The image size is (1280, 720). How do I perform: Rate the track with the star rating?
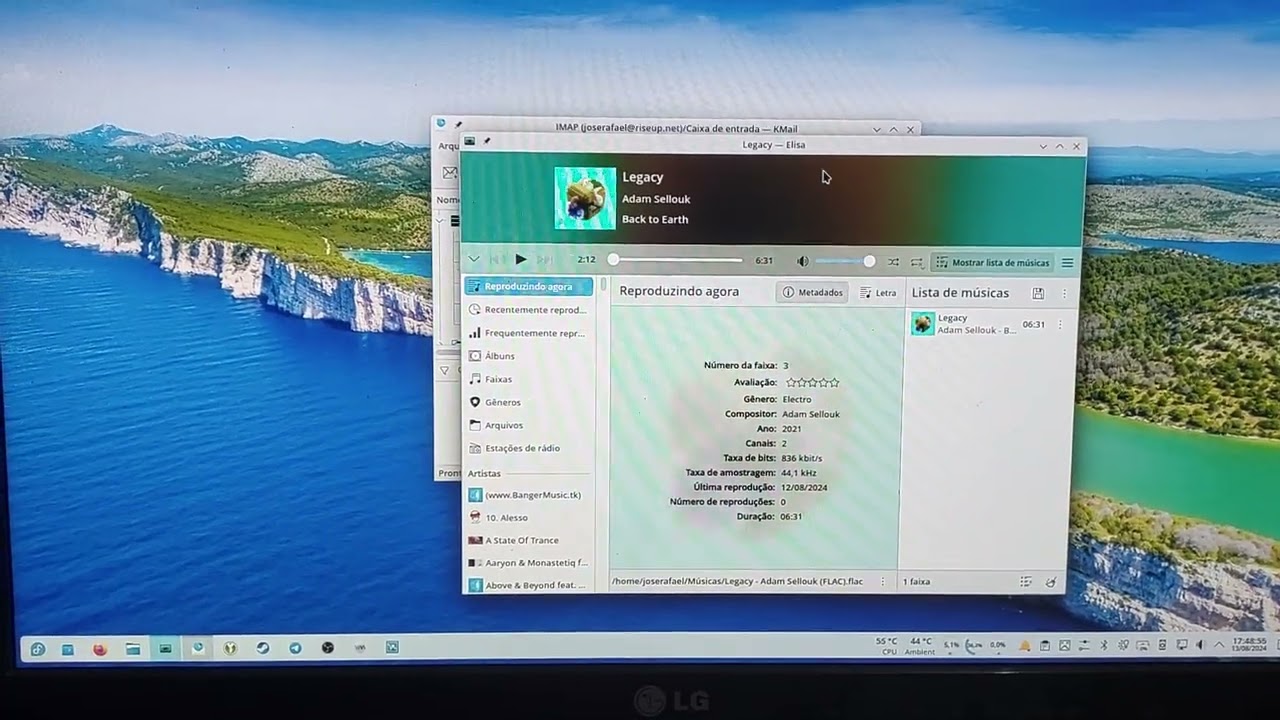click(812, 382)
